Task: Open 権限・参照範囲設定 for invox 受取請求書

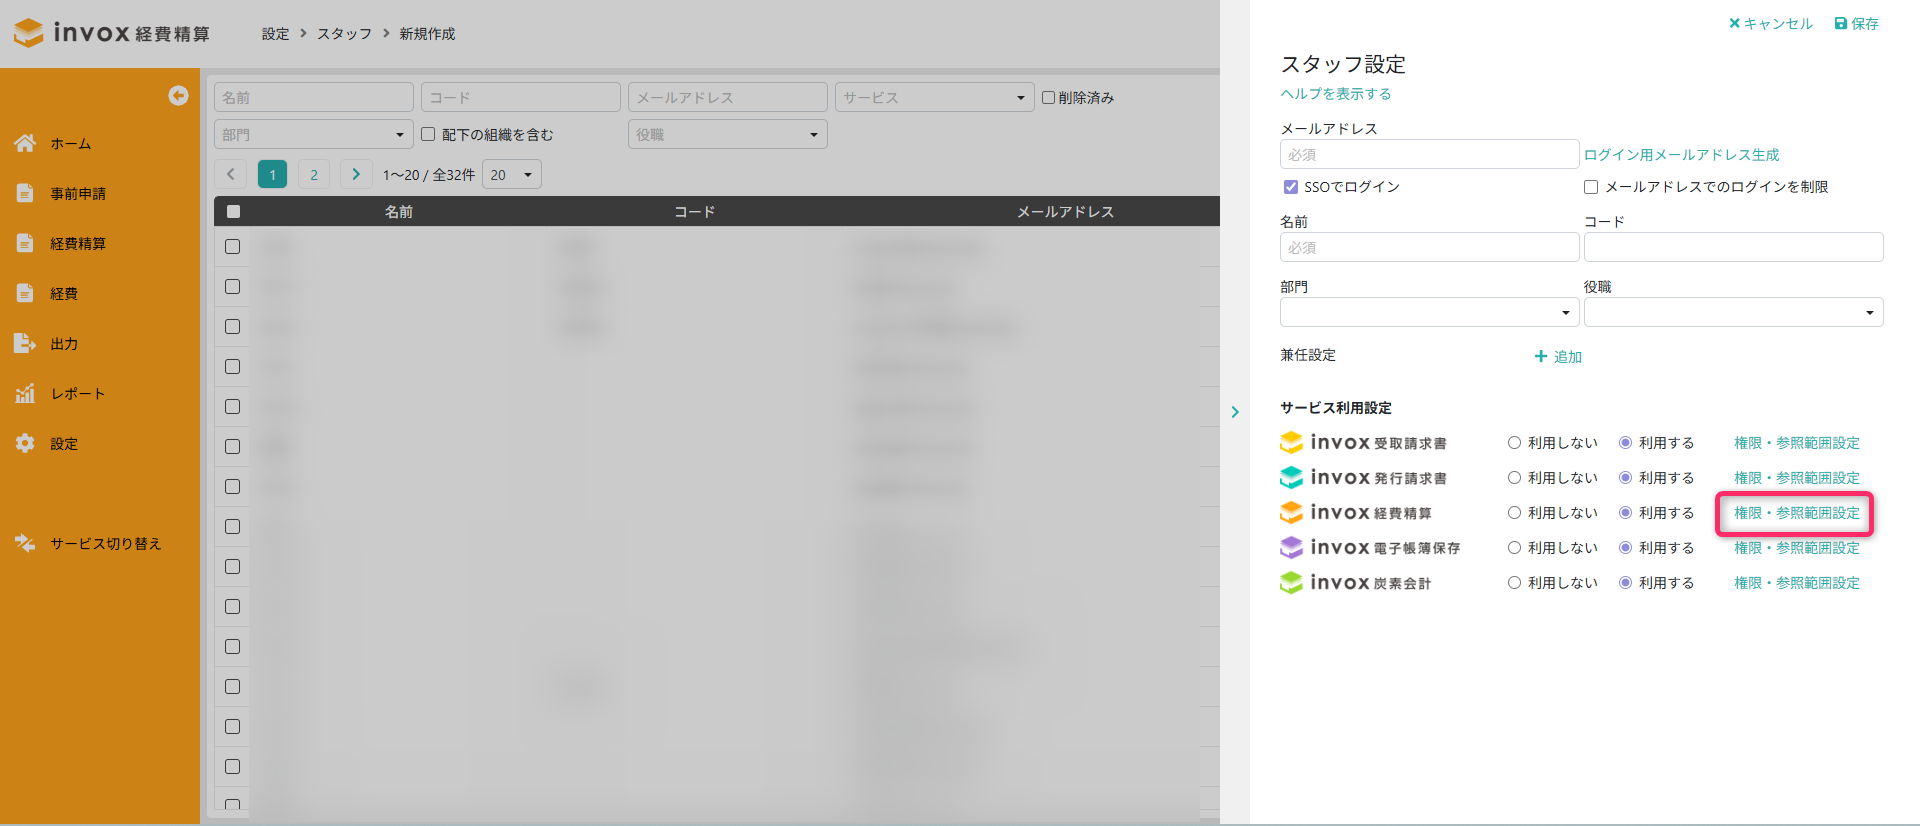Action: 1796,443
